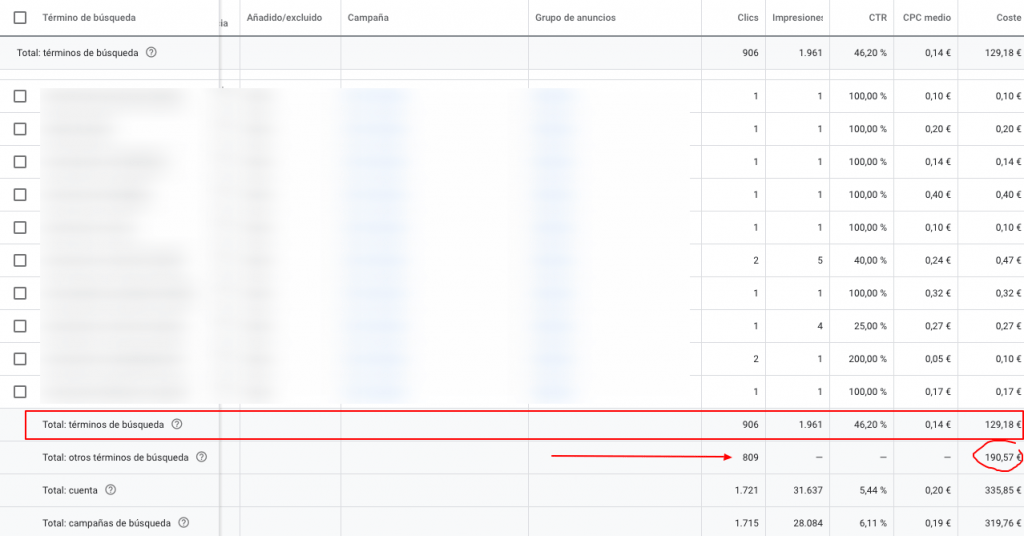This screenshot has width=1024, height=536.
Task: Click the 'CPC medio' column header
Action: (927, 18)
